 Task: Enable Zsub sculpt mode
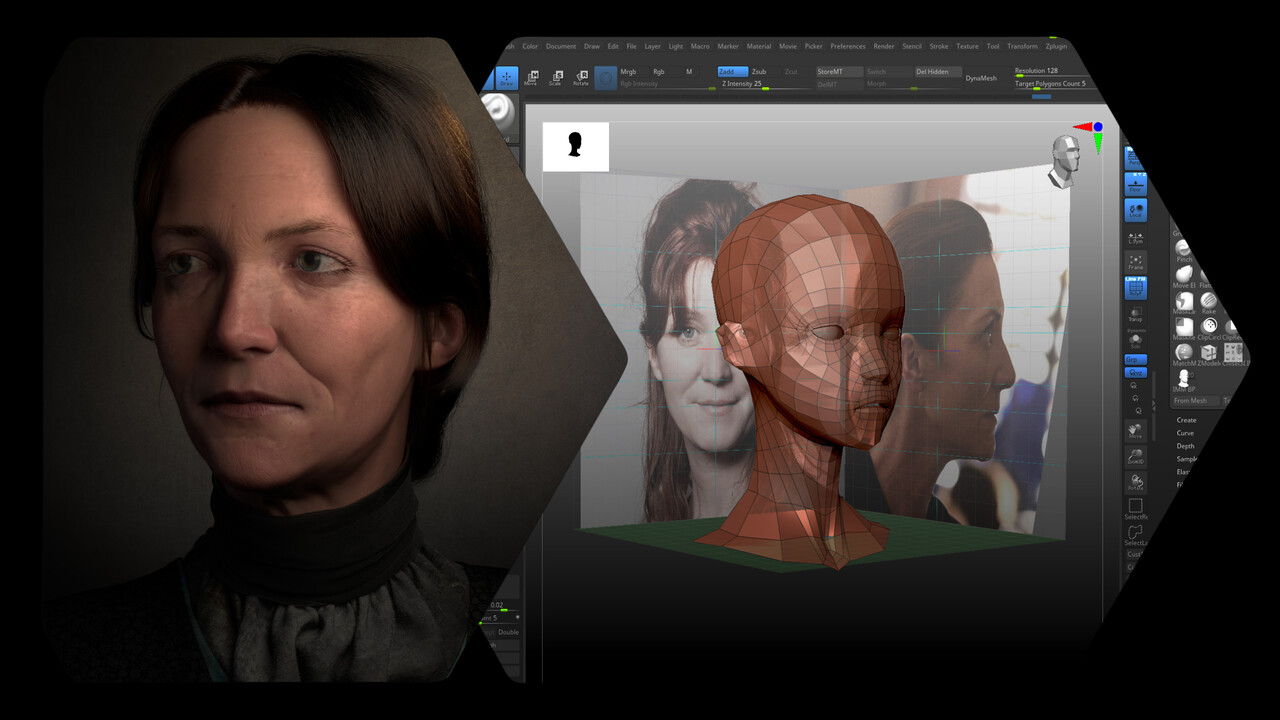pos(759,72)
